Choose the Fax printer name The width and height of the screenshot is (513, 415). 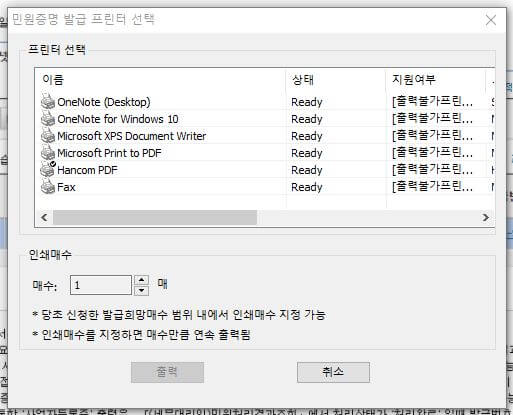coord(66,187)
